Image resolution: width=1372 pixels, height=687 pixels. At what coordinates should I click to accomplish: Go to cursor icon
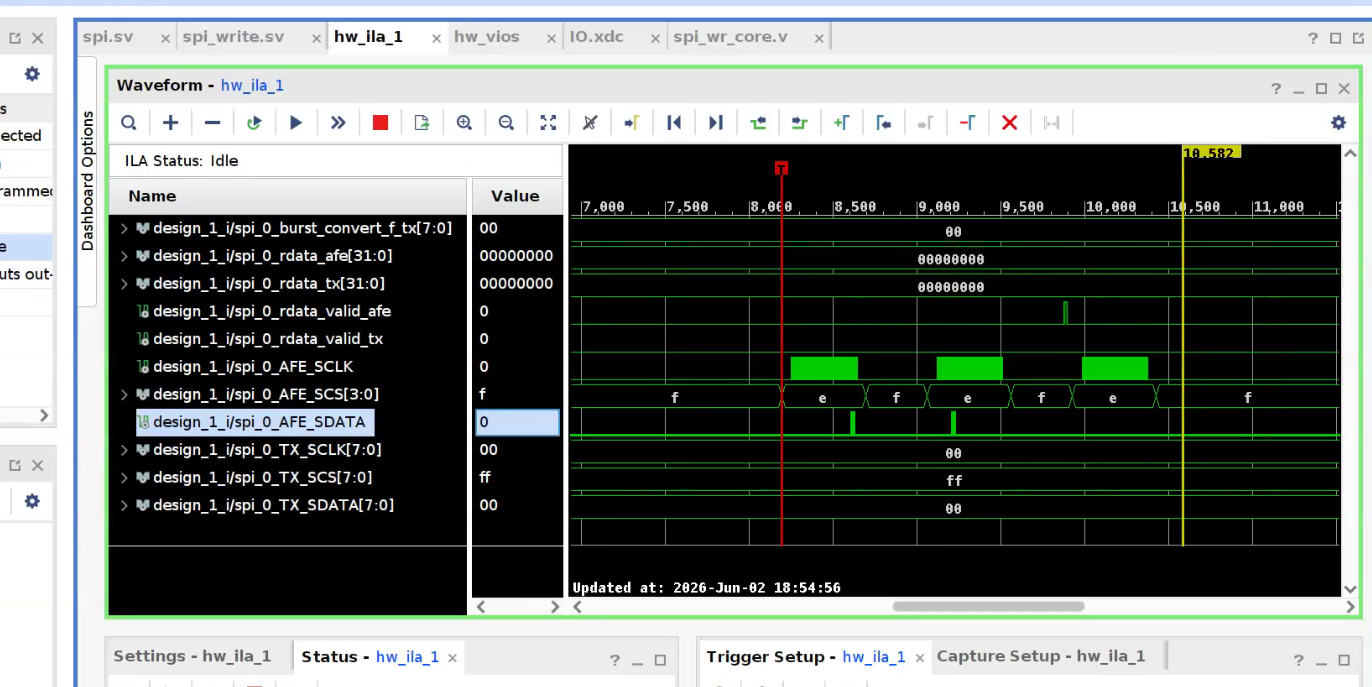coord(632,122)
